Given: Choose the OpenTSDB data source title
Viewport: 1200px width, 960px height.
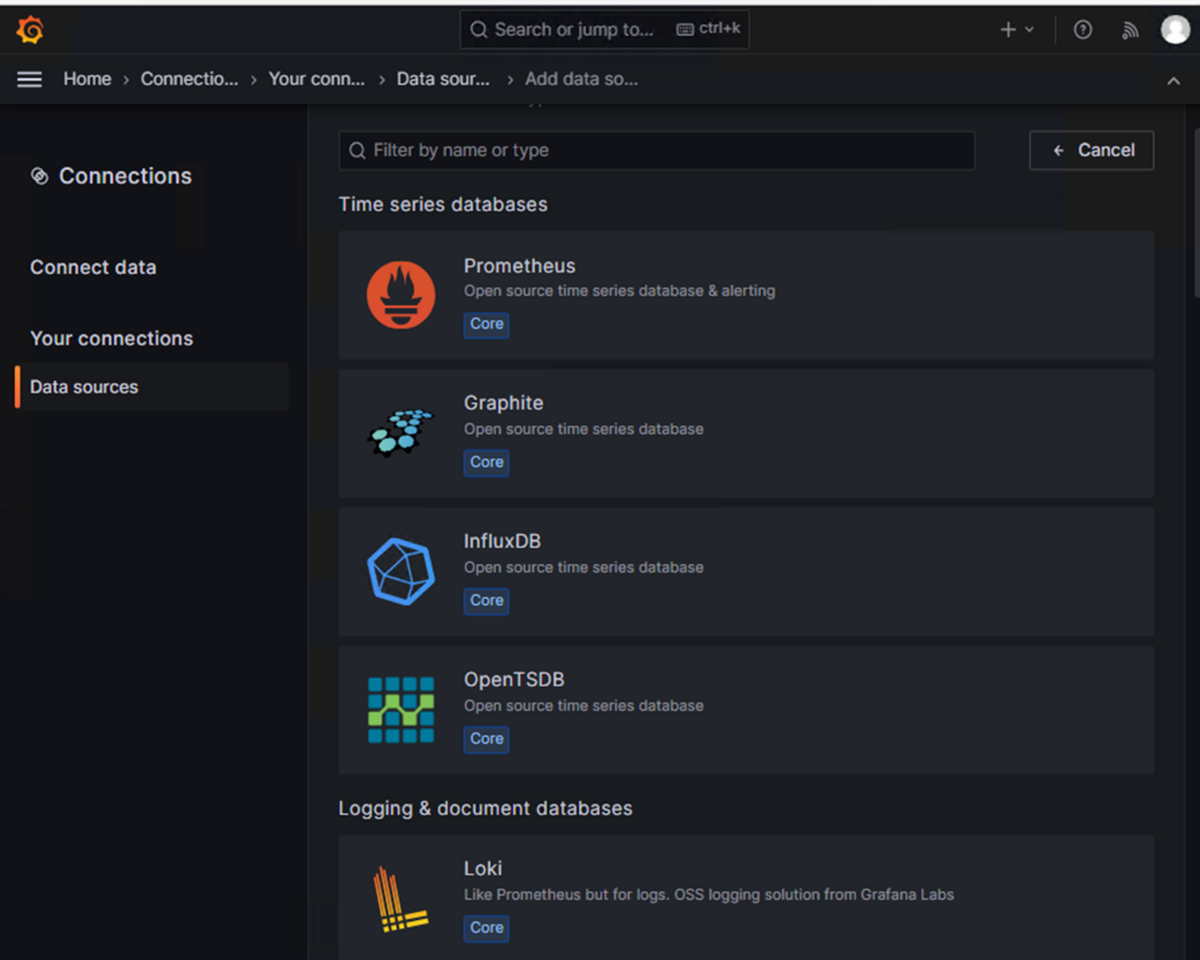Looking at the screenshot, I should click(514, 679).
